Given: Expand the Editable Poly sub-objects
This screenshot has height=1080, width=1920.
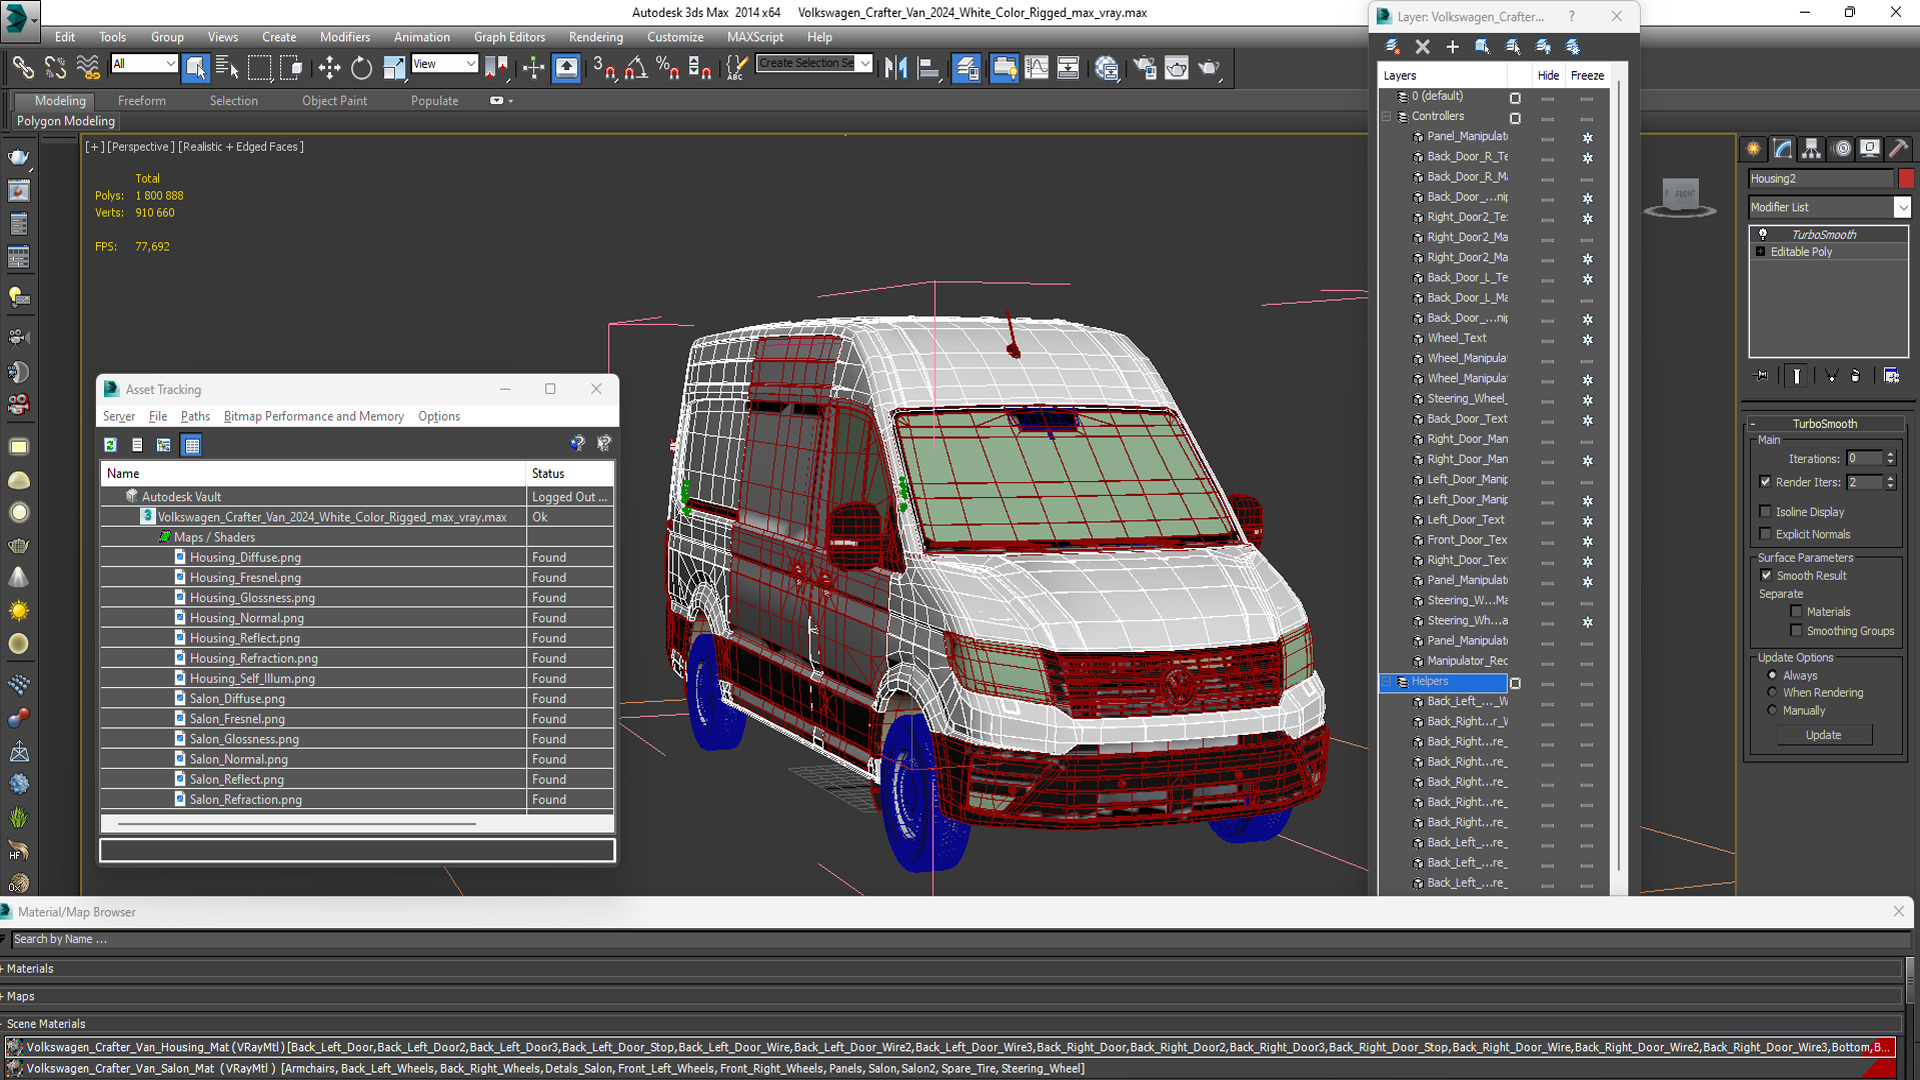Looking at the screenshot, I should (x=1760, y=252).
